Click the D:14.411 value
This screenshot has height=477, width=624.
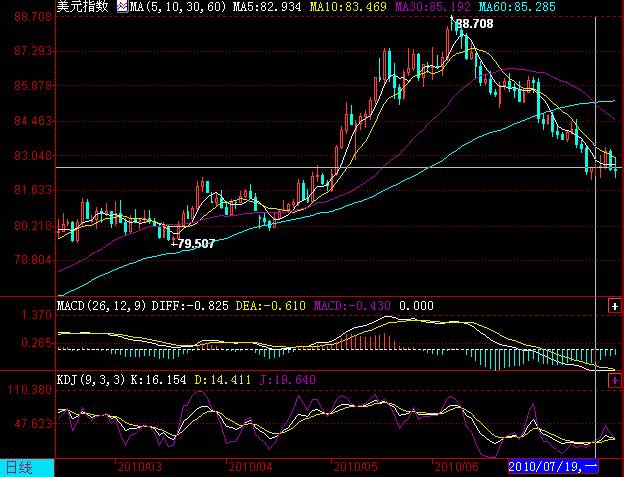(223, 380)
